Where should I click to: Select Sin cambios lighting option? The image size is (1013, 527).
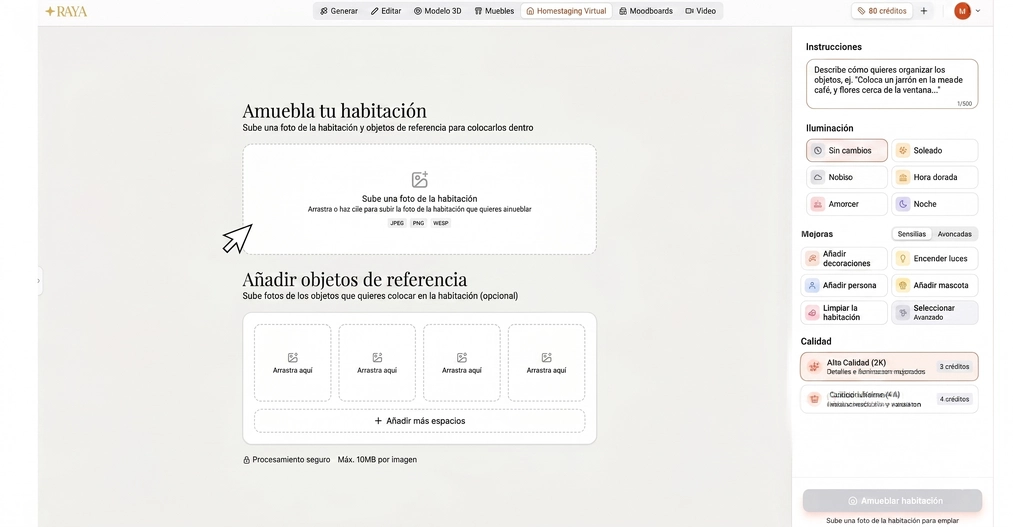coord(846,150)
